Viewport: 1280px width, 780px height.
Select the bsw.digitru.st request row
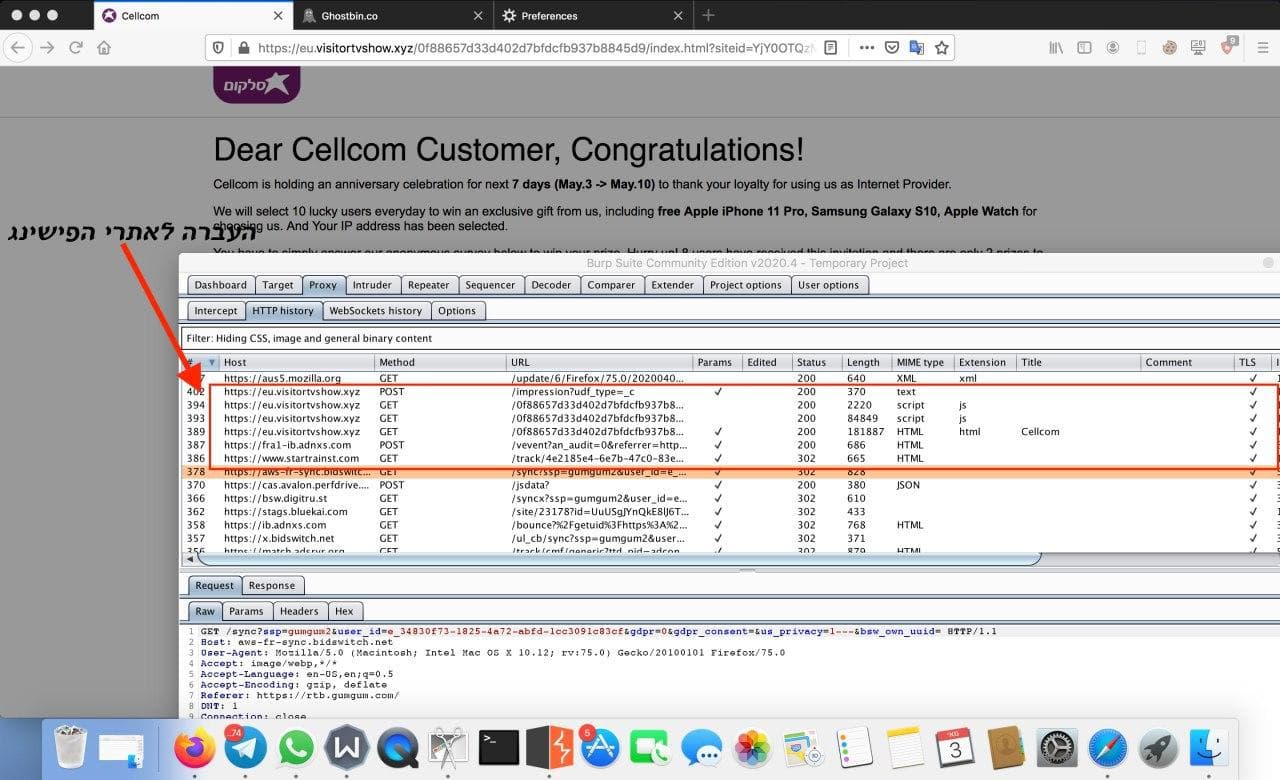730,498
